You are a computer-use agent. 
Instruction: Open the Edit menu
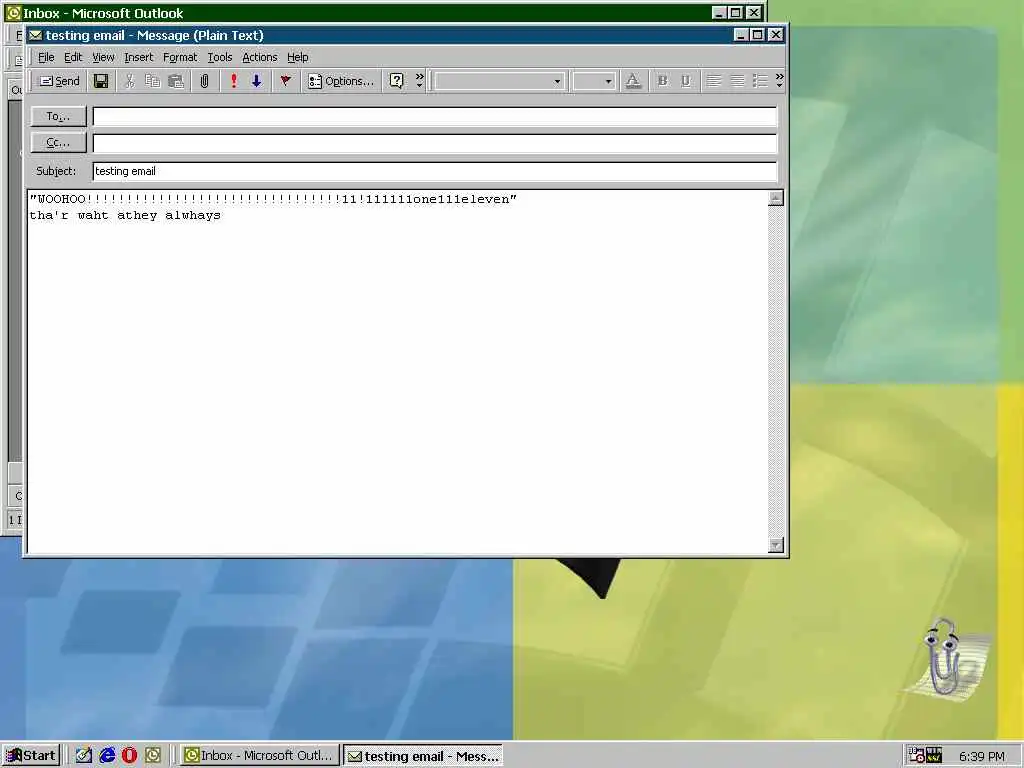click(x=73, y=57)
